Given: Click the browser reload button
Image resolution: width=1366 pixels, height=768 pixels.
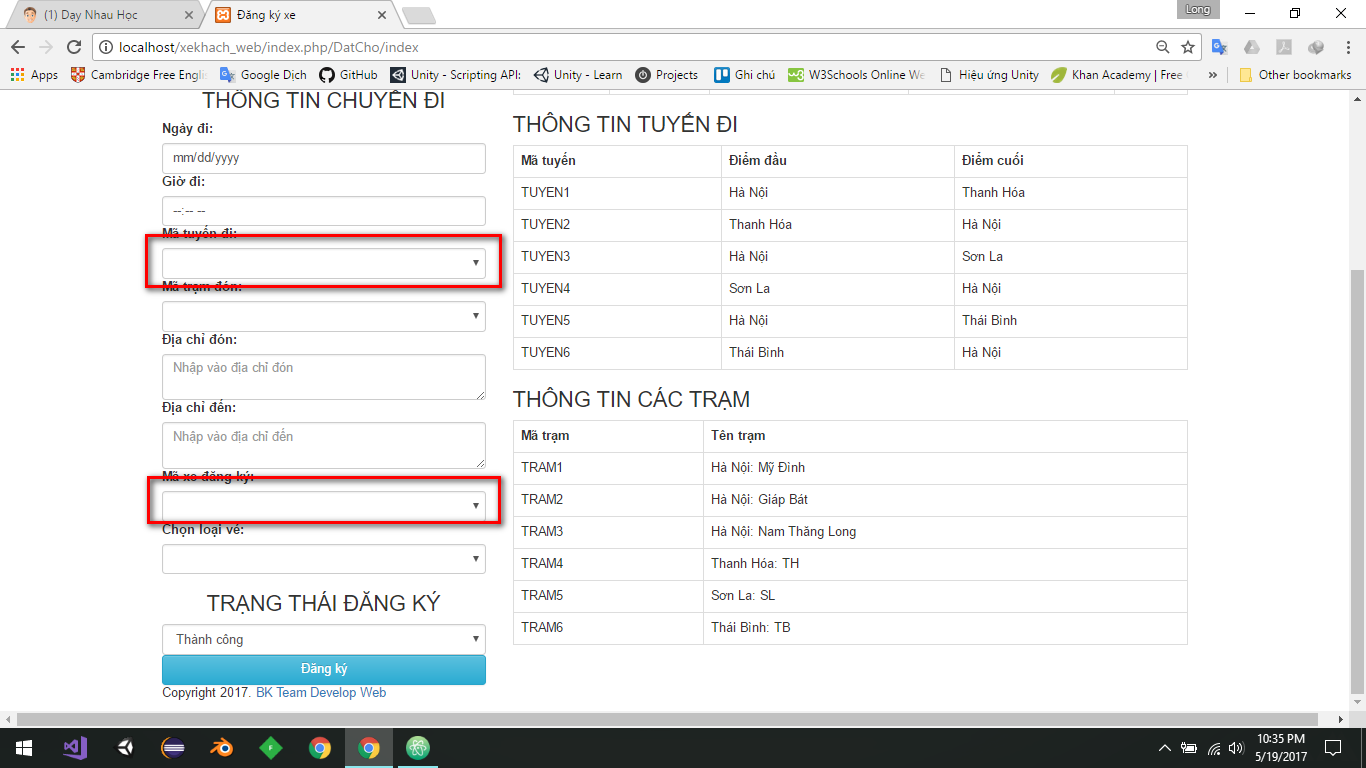Looking at the screenshot, I should [73, 47].
